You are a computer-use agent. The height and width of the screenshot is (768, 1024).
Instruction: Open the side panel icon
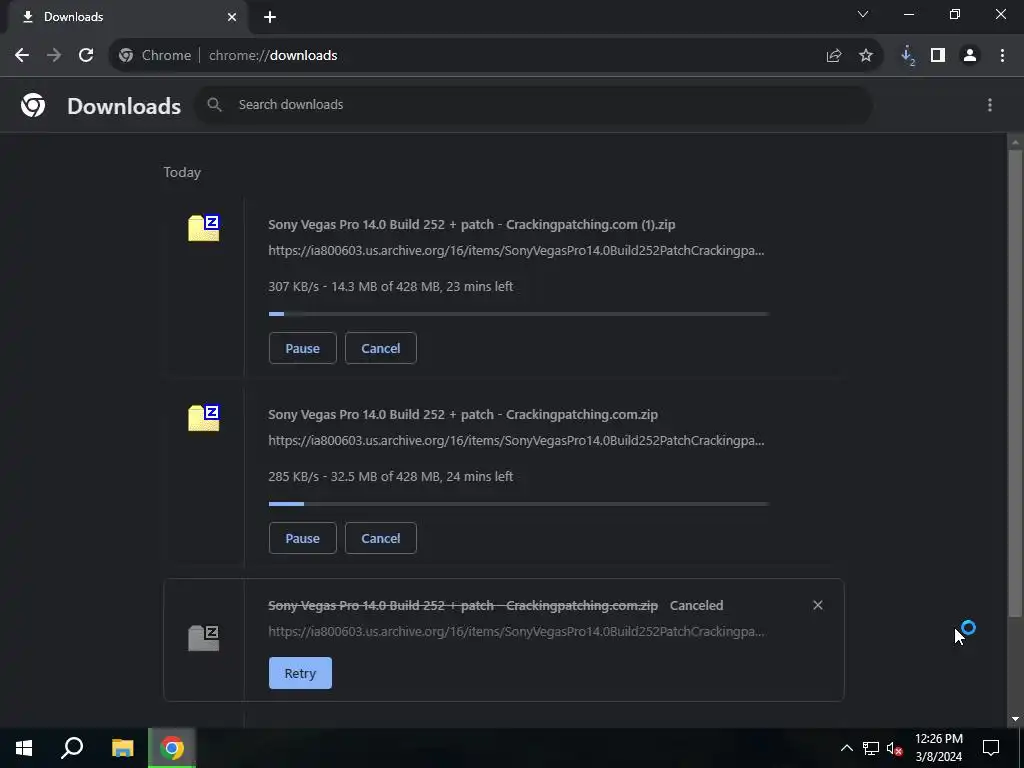pos(938,56)
